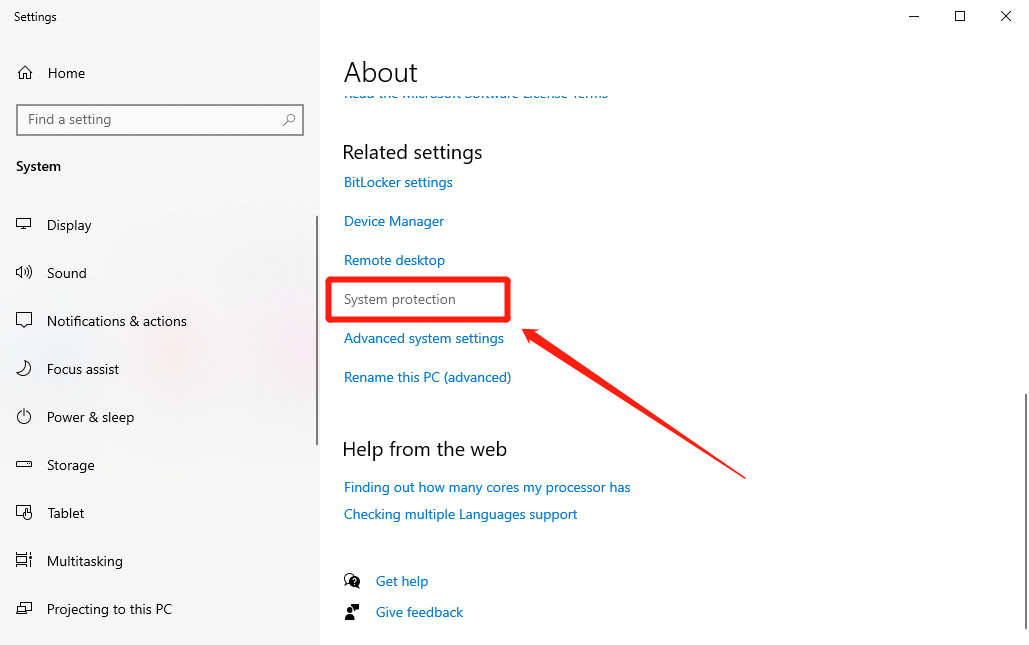This screenshot has width=1029, height=645.
Task: Open Advanced system settings link
Action: 424,338
